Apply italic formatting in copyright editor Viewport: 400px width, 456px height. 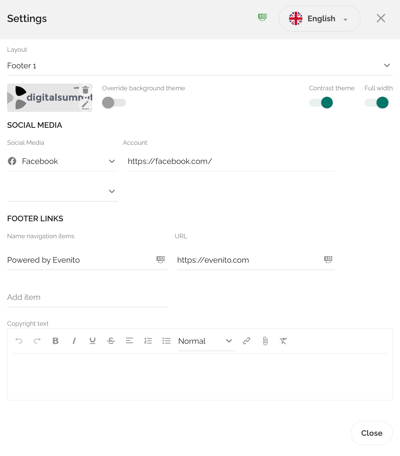[74, 341]
